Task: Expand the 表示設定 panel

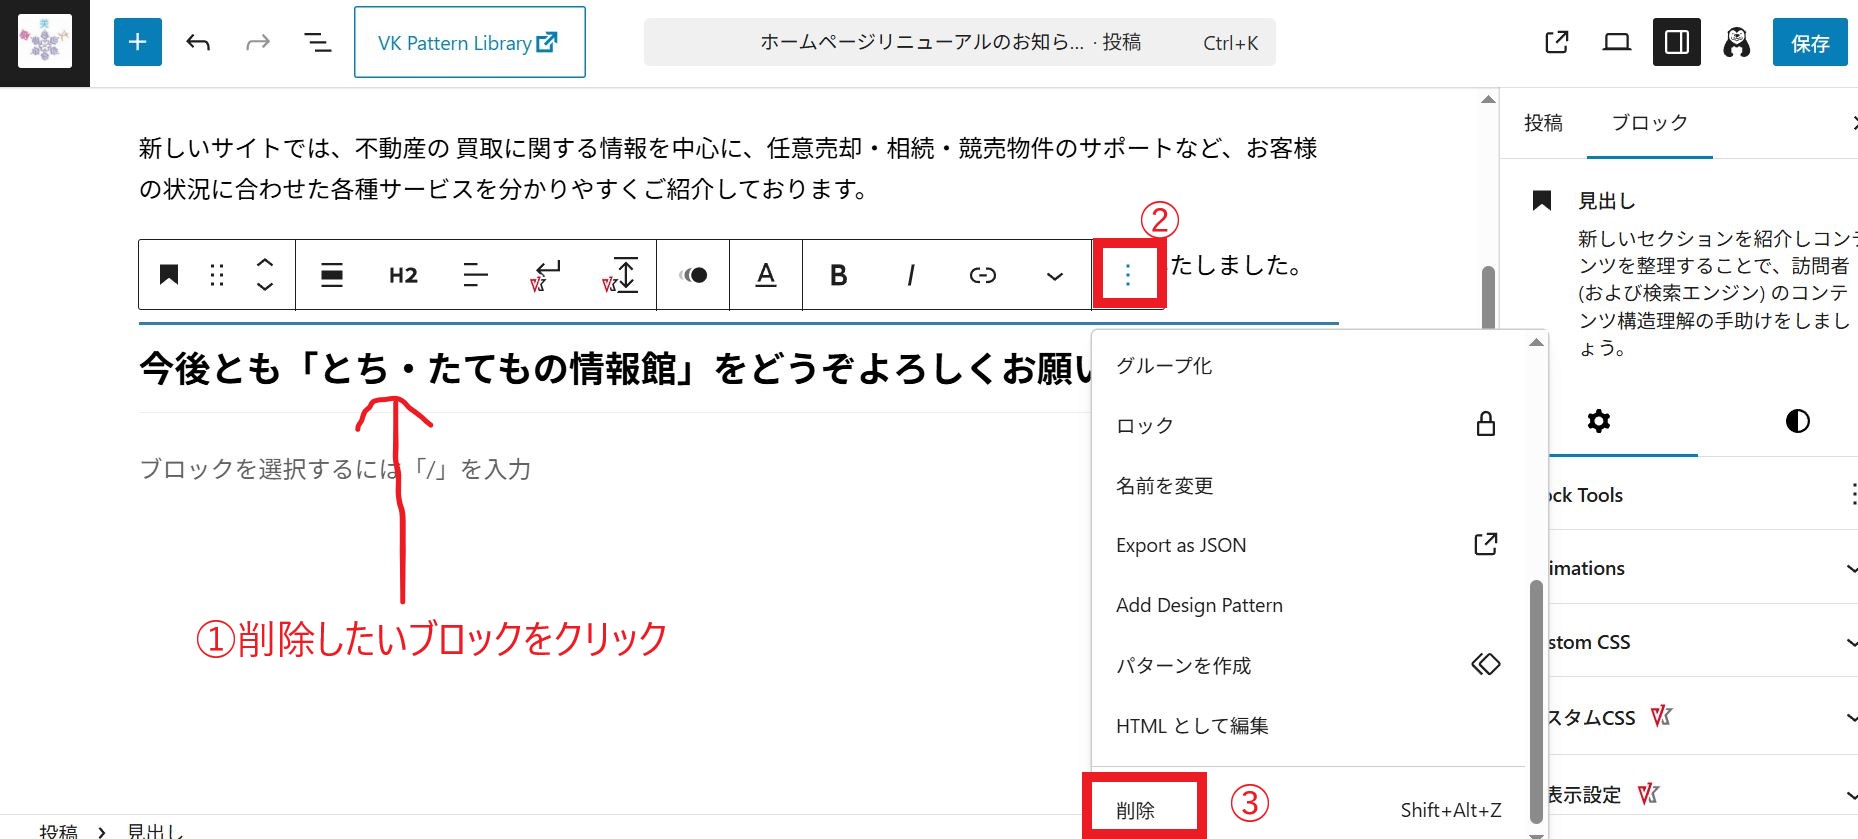Action: click(1700, 794)
